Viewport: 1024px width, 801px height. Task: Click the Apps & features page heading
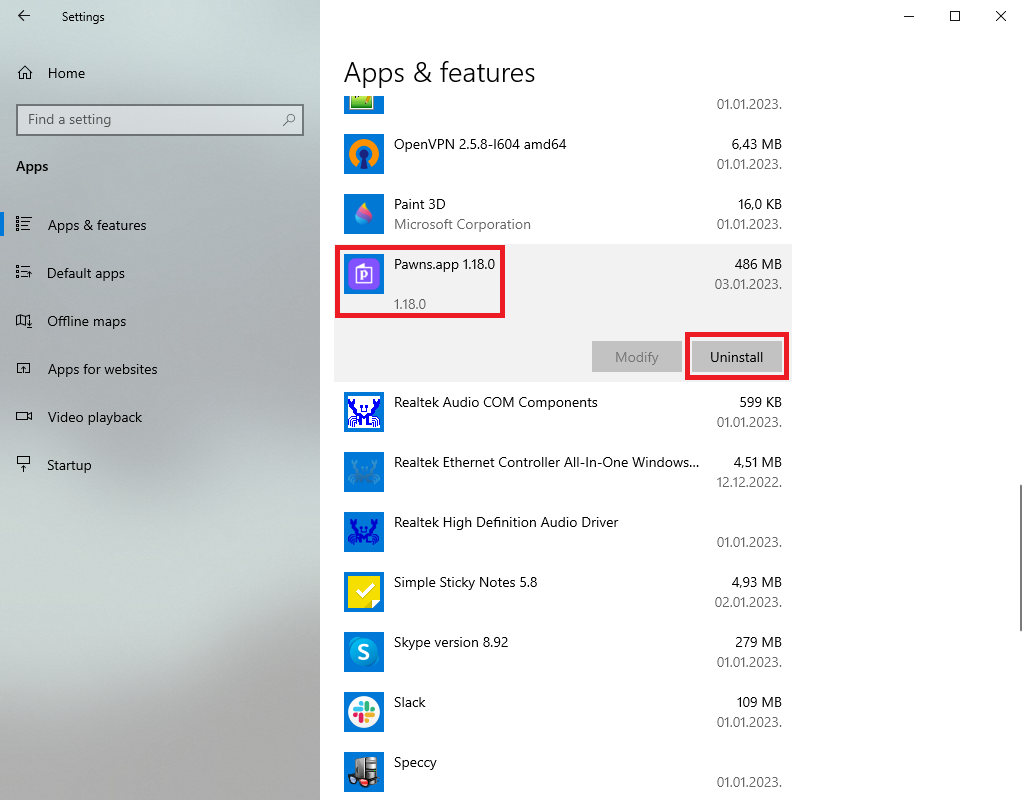(x=440, y=72)
